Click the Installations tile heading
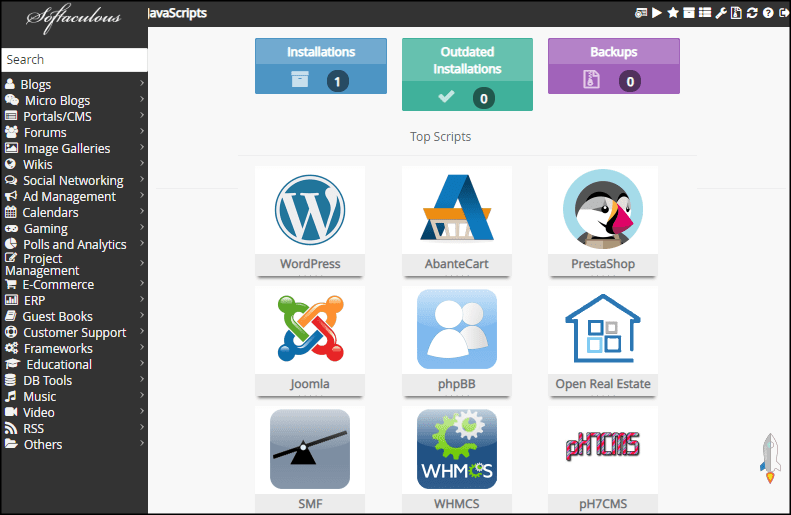This screenshot has height=515, width=791. click(x=321, y=52)
